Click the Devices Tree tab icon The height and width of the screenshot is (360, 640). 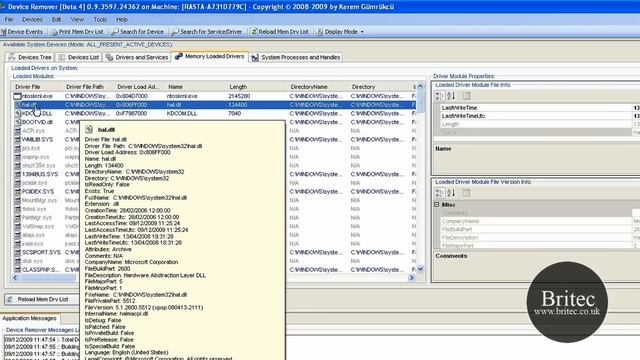[11, 57]
